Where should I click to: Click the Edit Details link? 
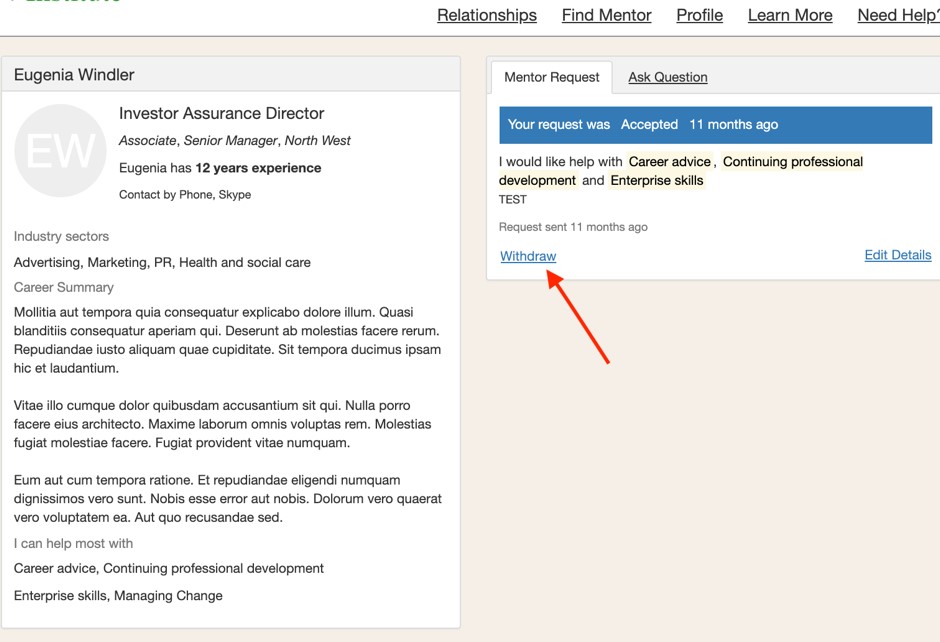coord(897,255)
